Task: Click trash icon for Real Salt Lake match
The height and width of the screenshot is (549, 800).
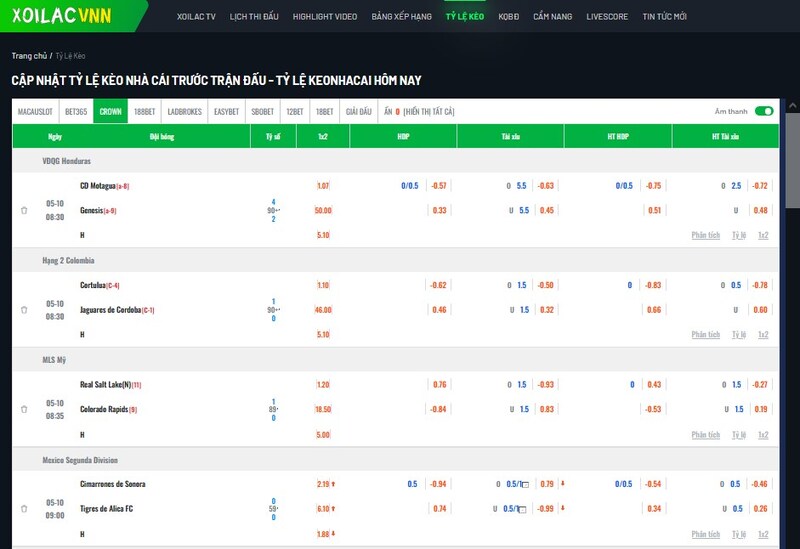Action: click(x=24, y=410)
